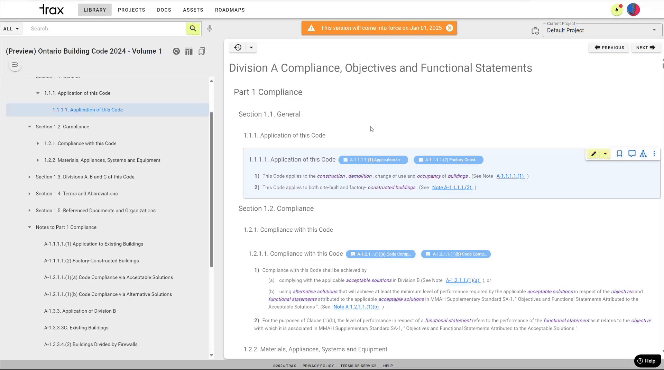Screen dimensions: 664x370
Task: Click the Section 1.2. Compliance heading
Action: pos(276,208)
